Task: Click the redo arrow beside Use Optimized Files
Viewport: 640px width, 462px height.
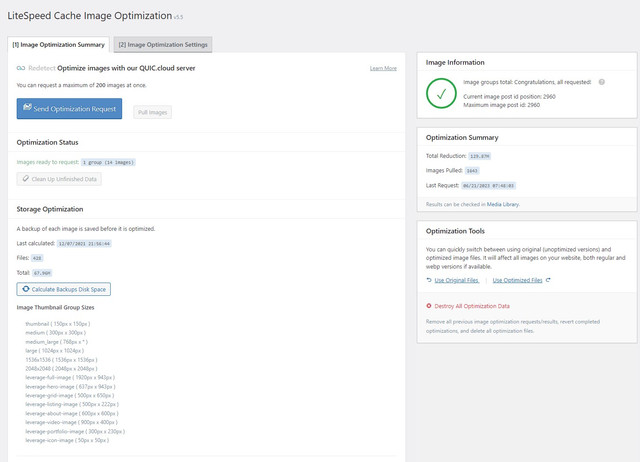Action: [548, 280]
